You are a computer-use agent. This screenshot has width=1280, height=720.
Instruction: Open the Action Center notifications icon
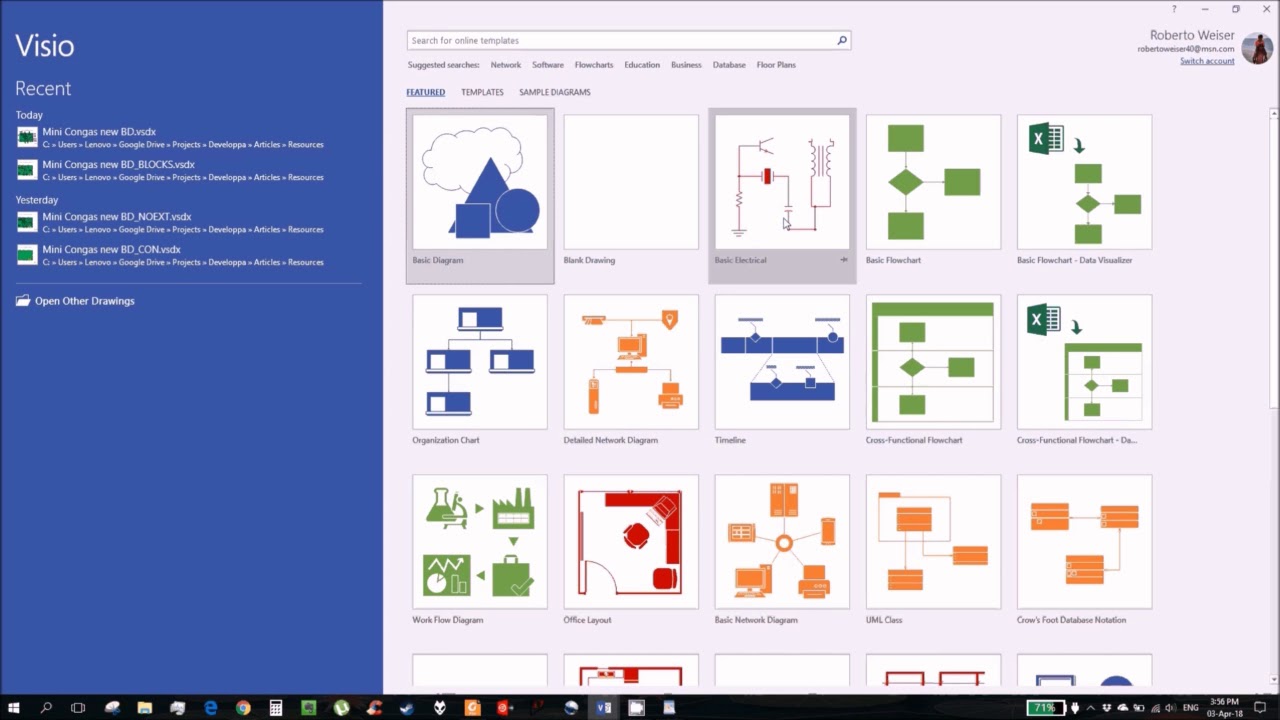coord(1260,708)
